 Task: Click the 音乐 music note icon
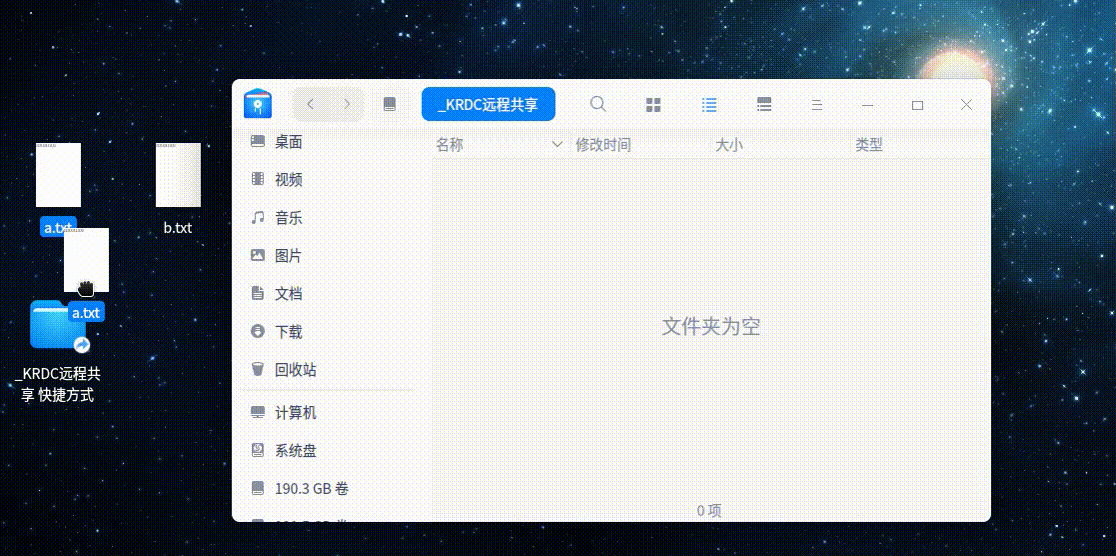258,217
